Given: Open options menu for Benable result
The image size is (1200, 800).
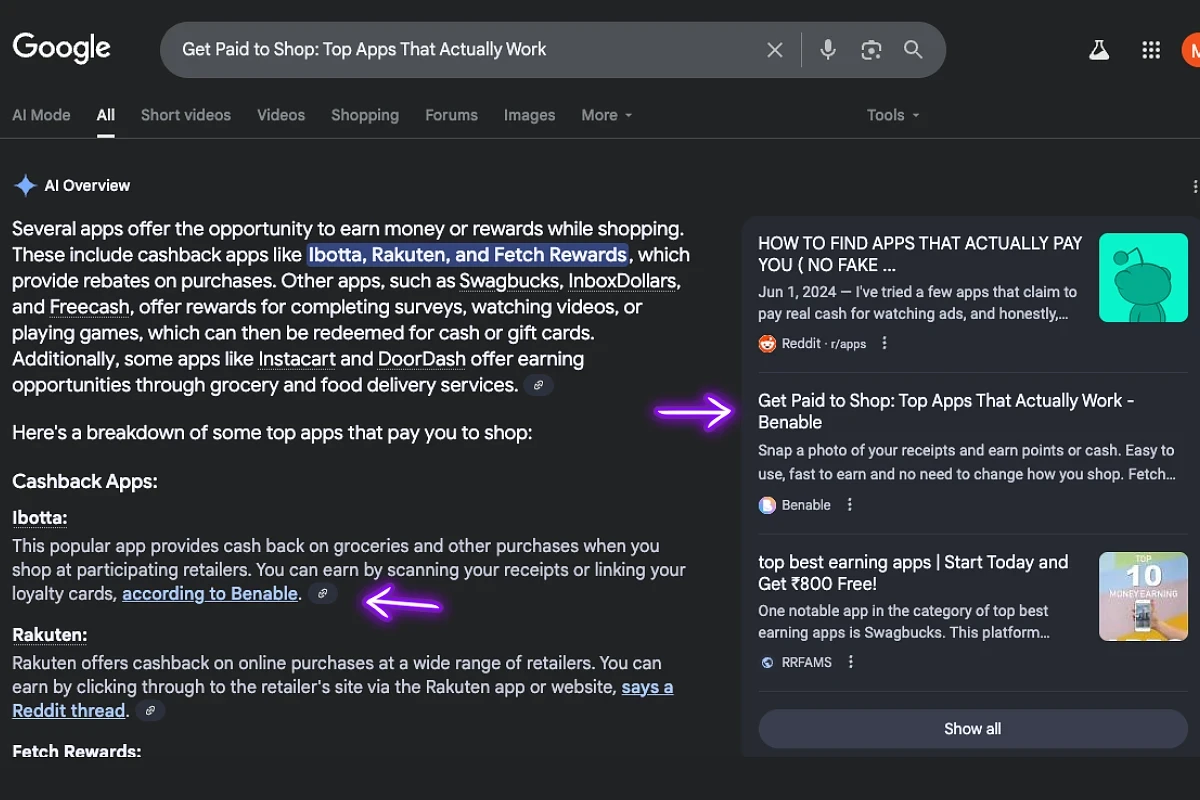Looking at the screenshot, I should 850,505.
